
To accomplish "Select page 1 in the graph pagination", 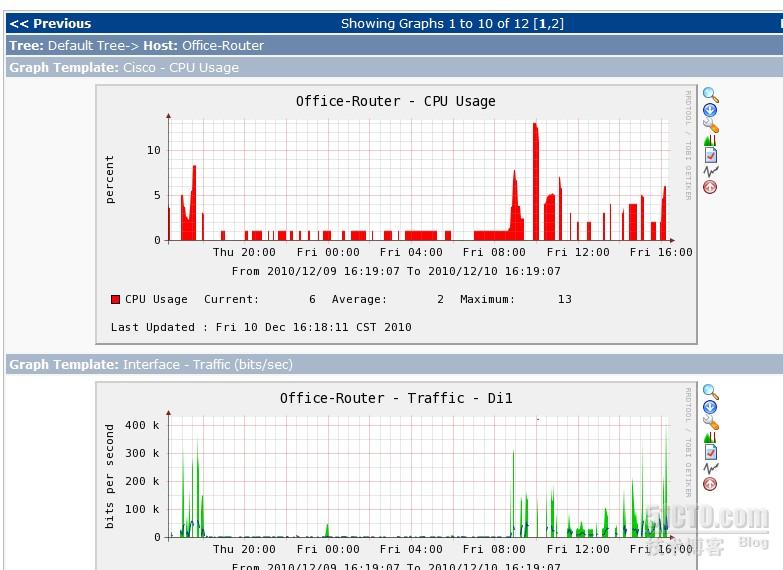I will tap(542, 23).
